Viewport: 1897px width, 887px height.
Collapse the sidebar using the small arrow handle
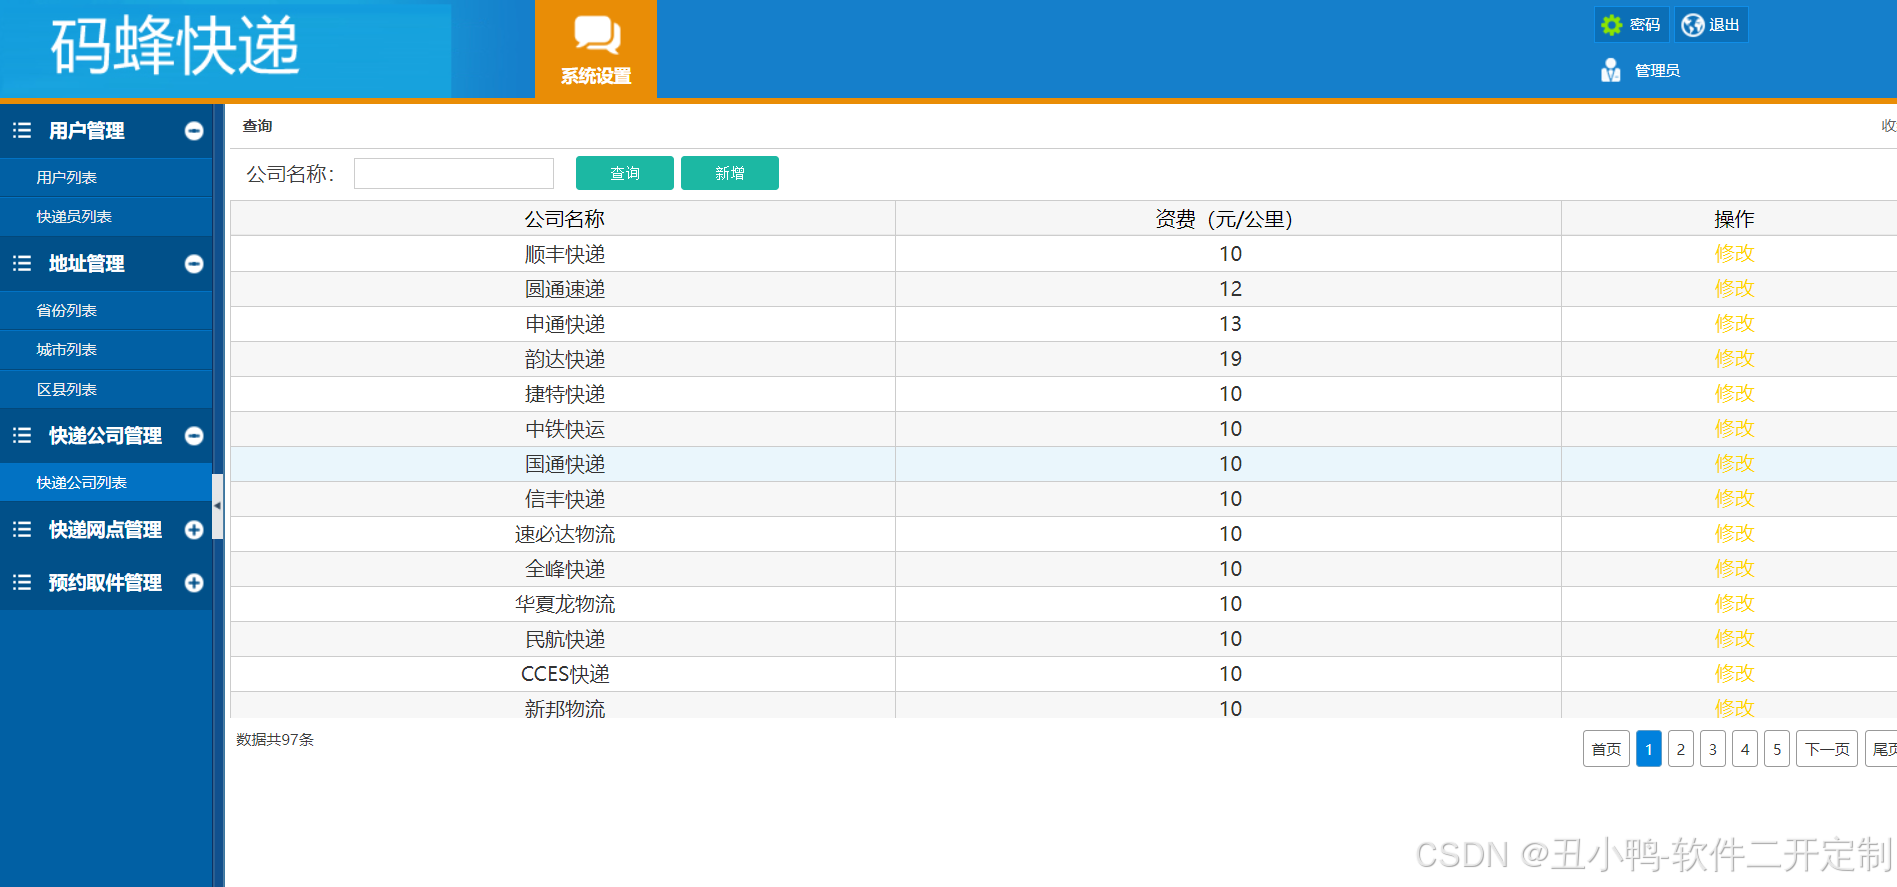218,506
